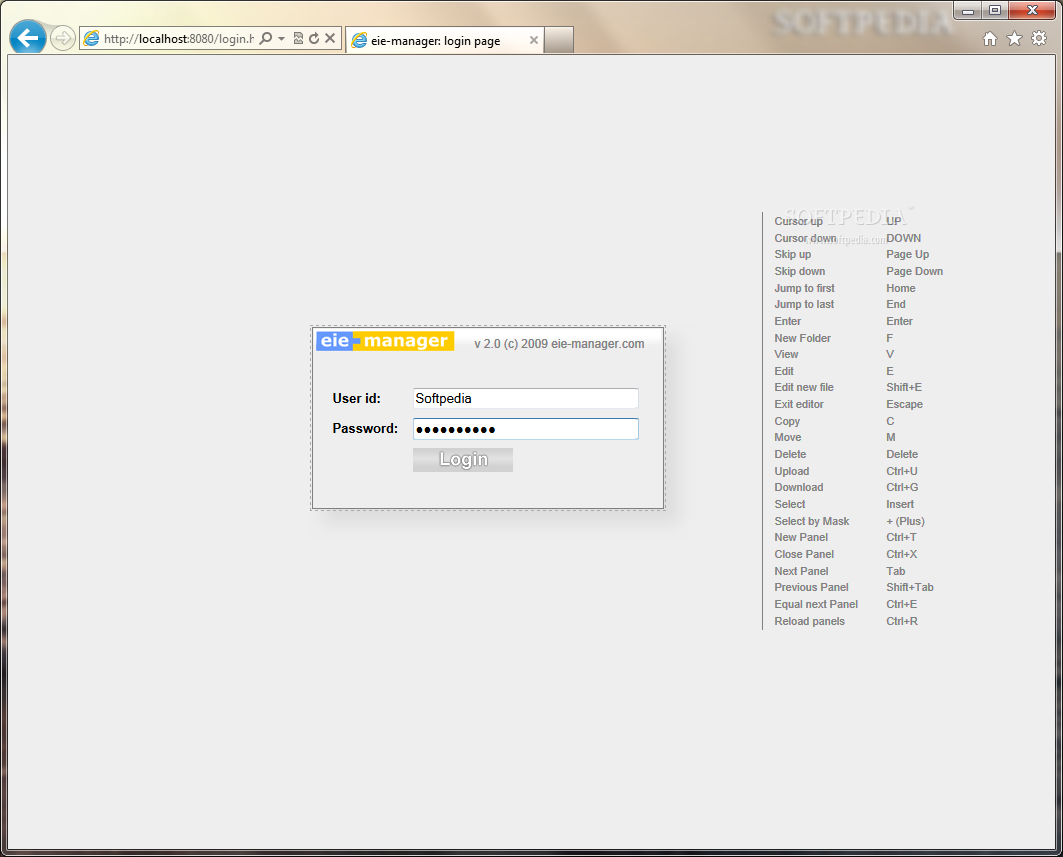The image size is (1063, 857).
Task: Refresh the page with the reload icon
Action: [314, 39]
